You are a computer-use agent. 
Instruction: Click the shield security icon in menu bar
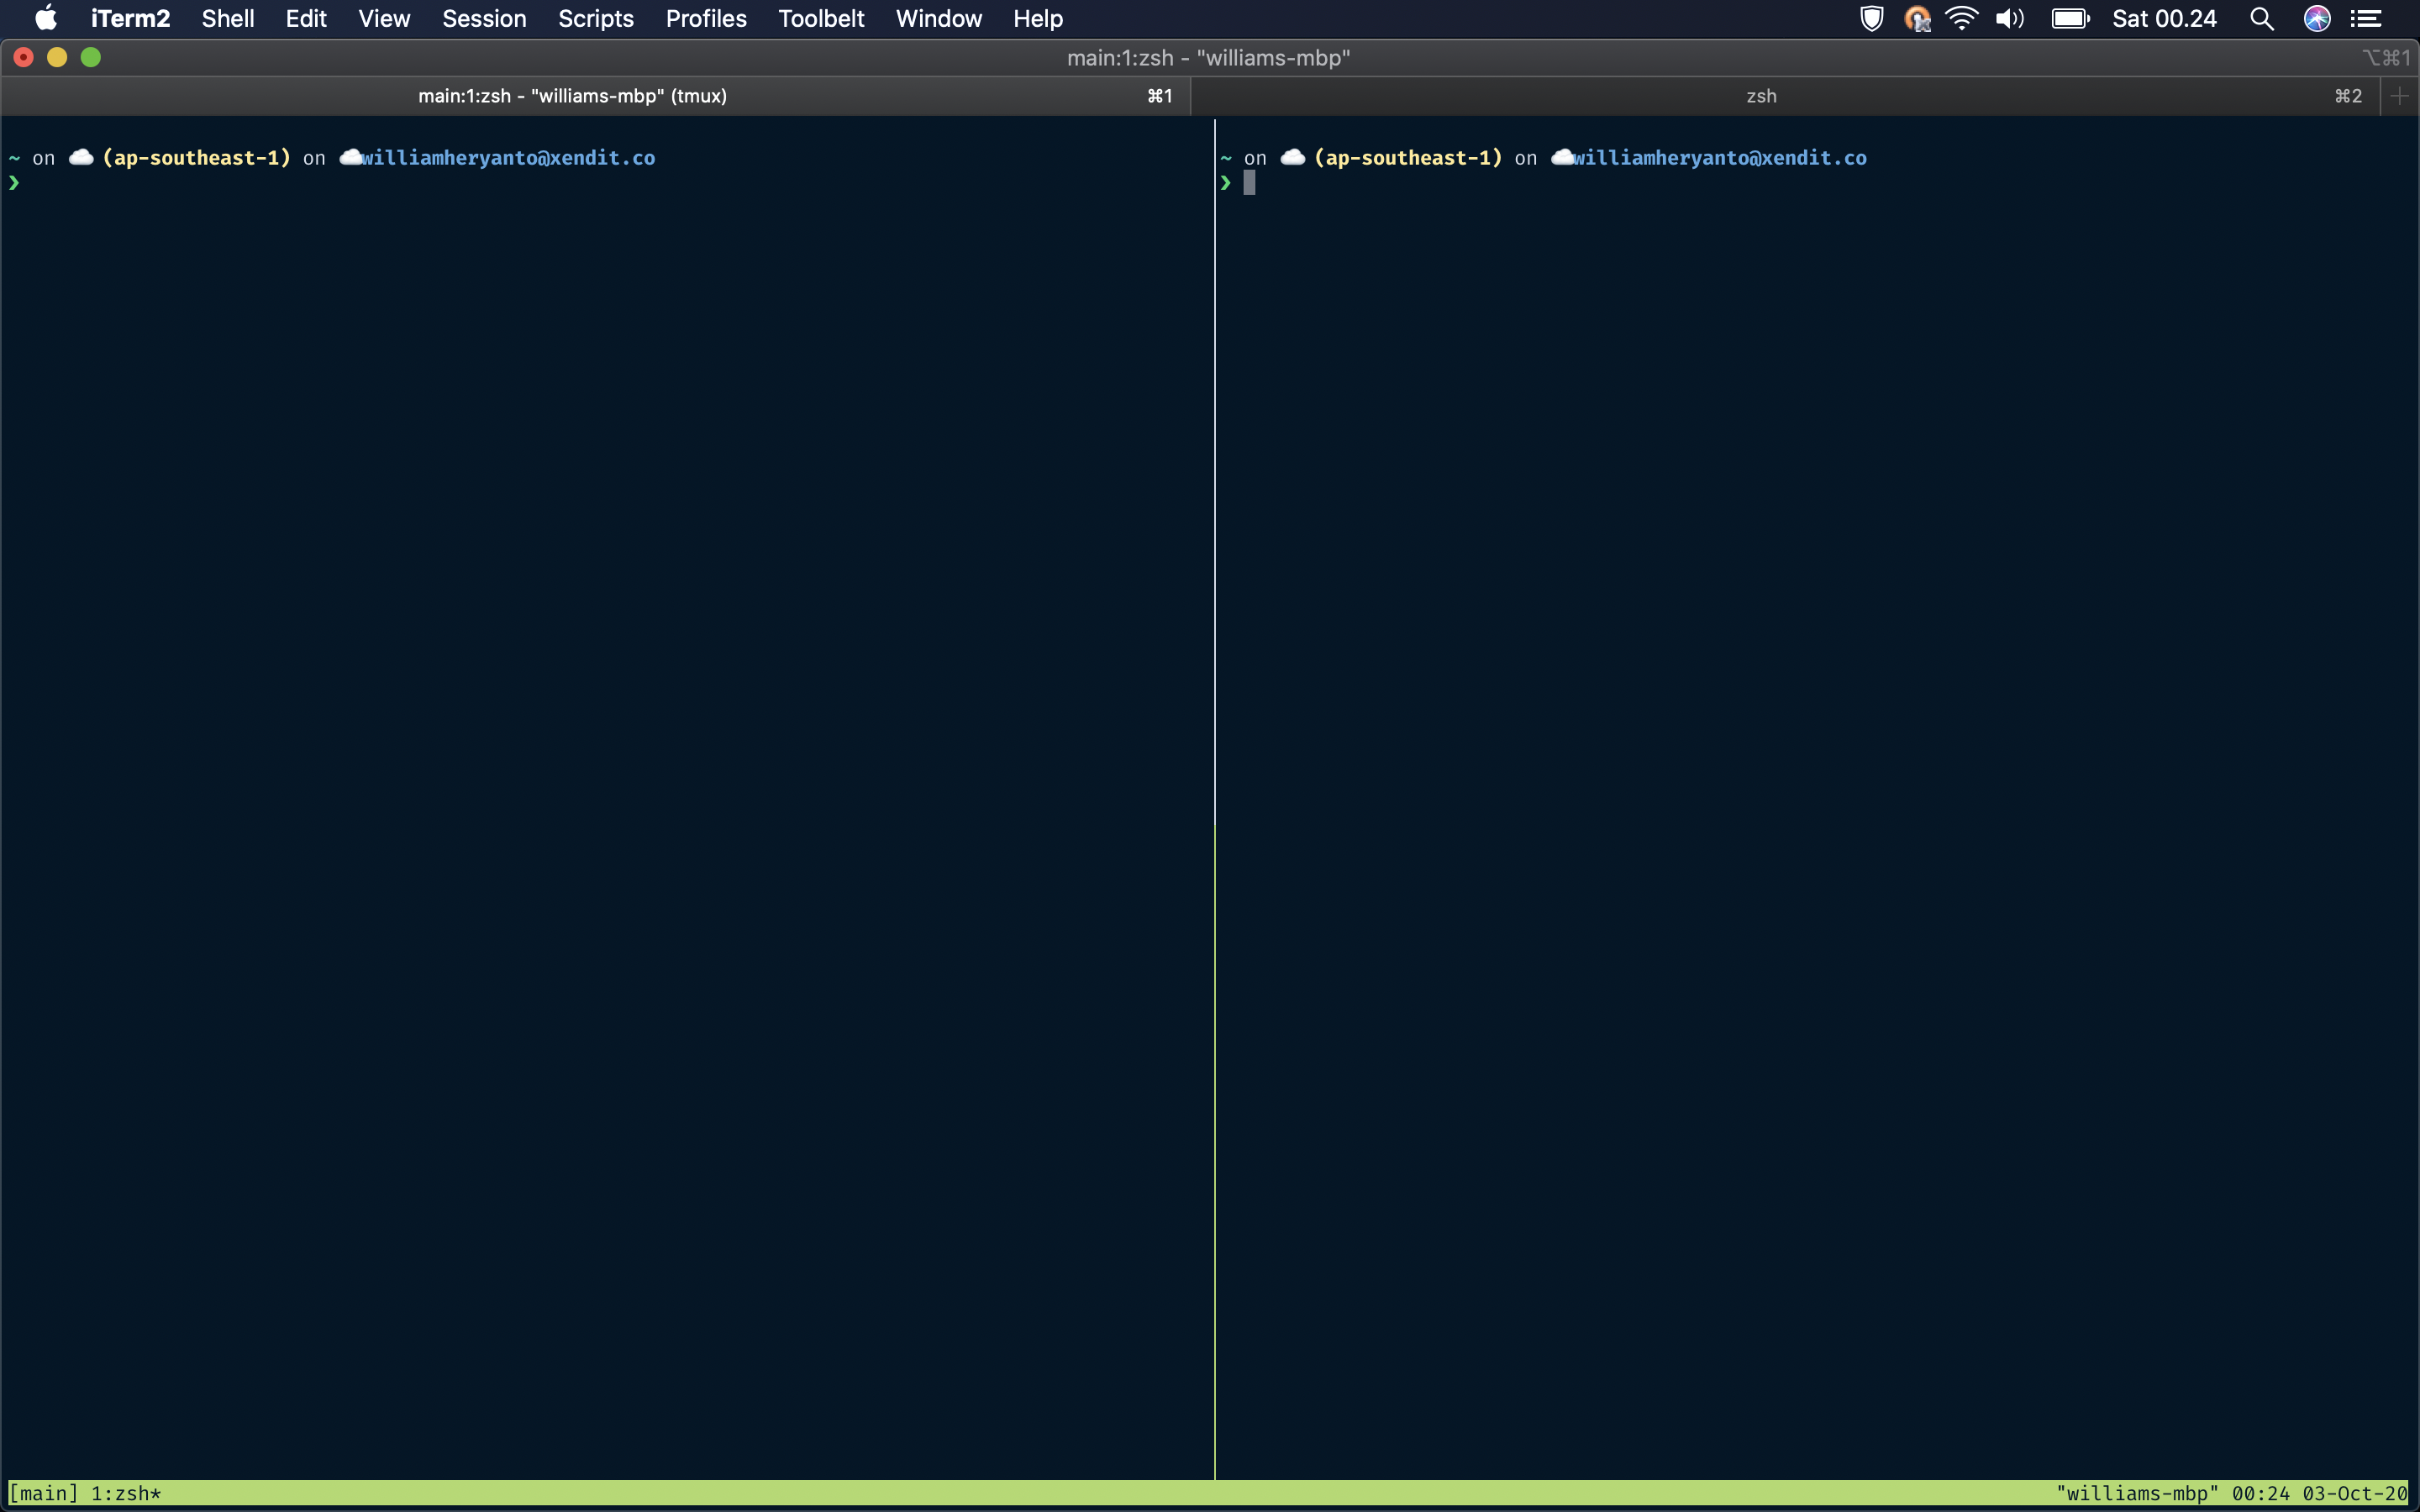pyautogui.click(x=1872, y=18)
